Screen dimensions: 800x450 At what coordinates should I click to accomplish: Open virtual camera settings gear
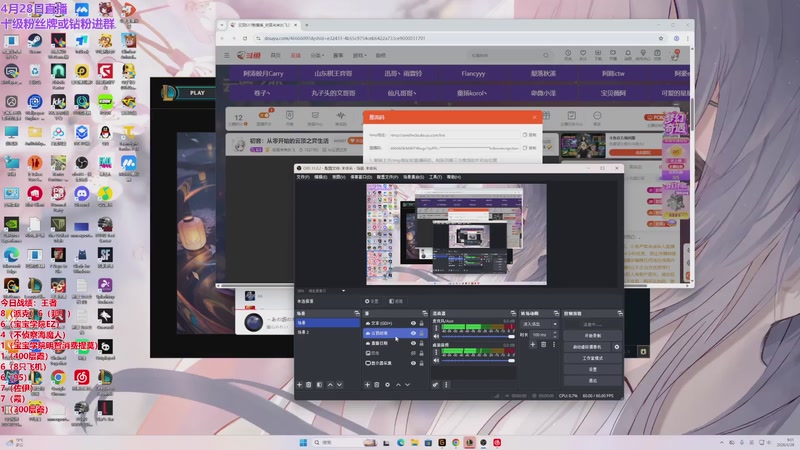point(617,347)
